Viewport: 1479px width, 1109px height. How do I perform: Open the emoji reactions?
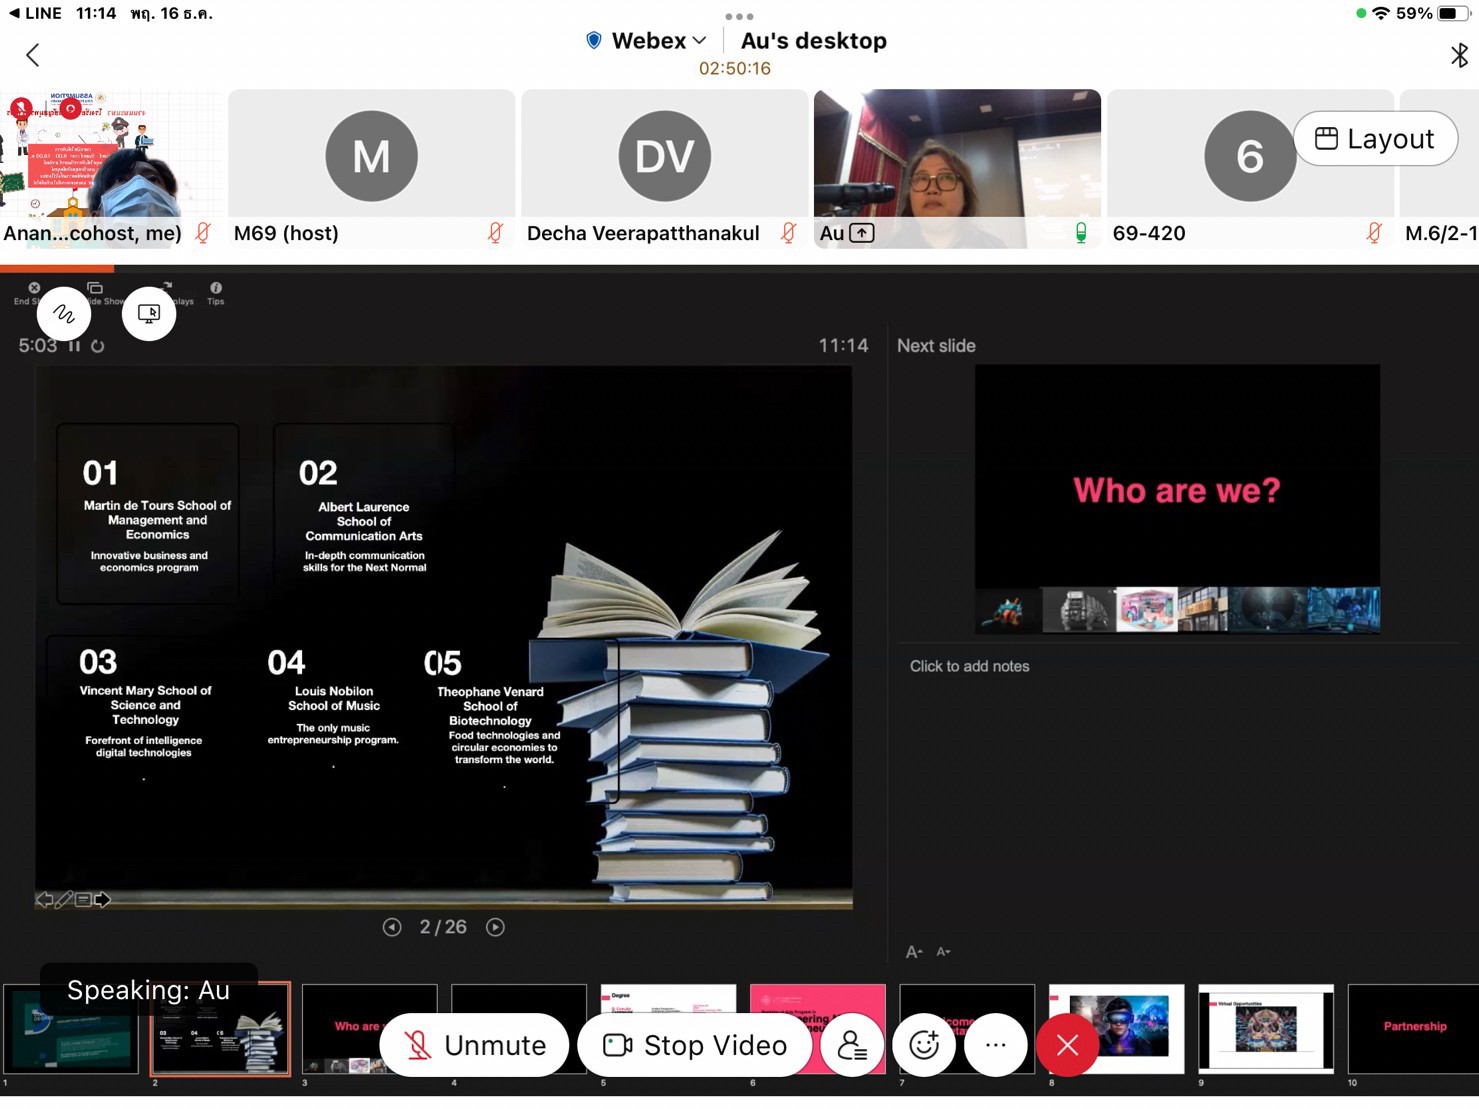pyautogui.click(x=924, y=1045)
